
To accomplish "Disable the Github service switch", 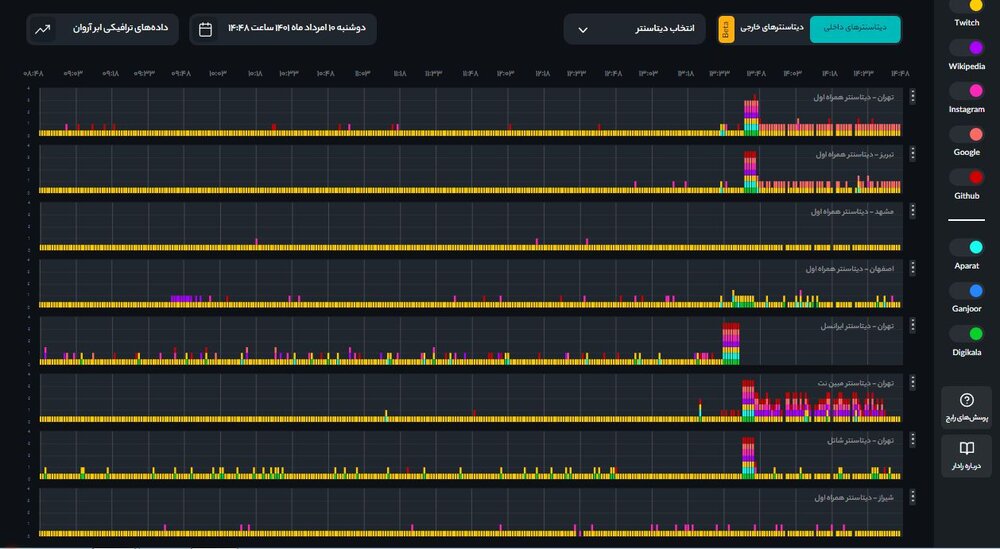I will click(x=966, y=177).
